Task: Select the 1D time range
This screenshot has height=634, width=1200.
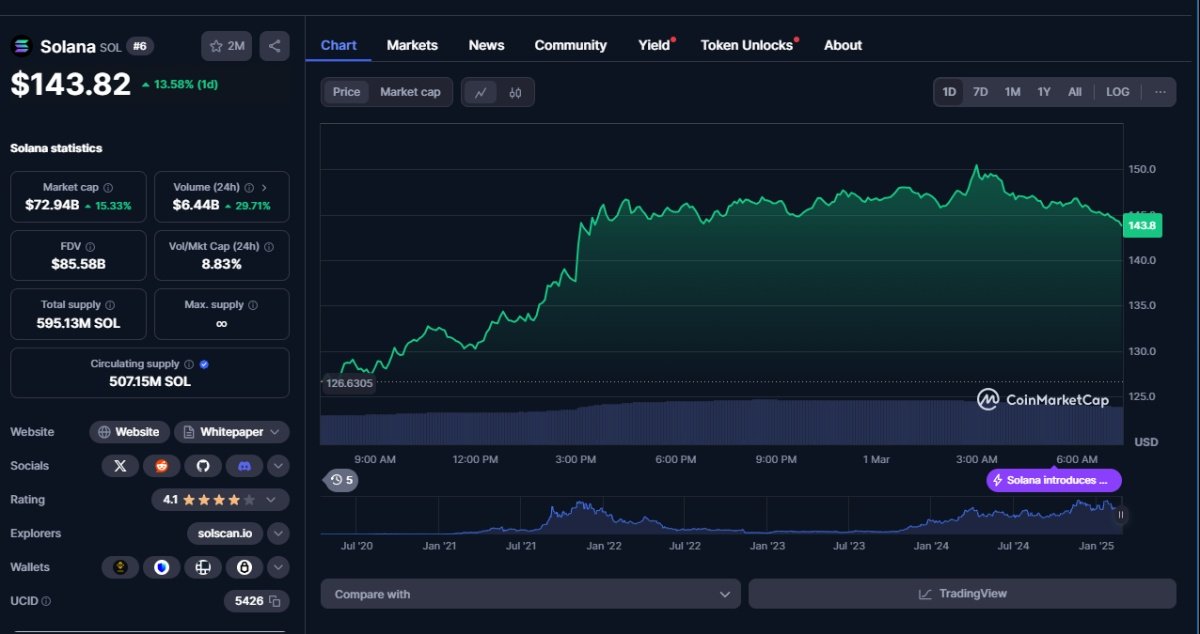Action: point(949,92)
